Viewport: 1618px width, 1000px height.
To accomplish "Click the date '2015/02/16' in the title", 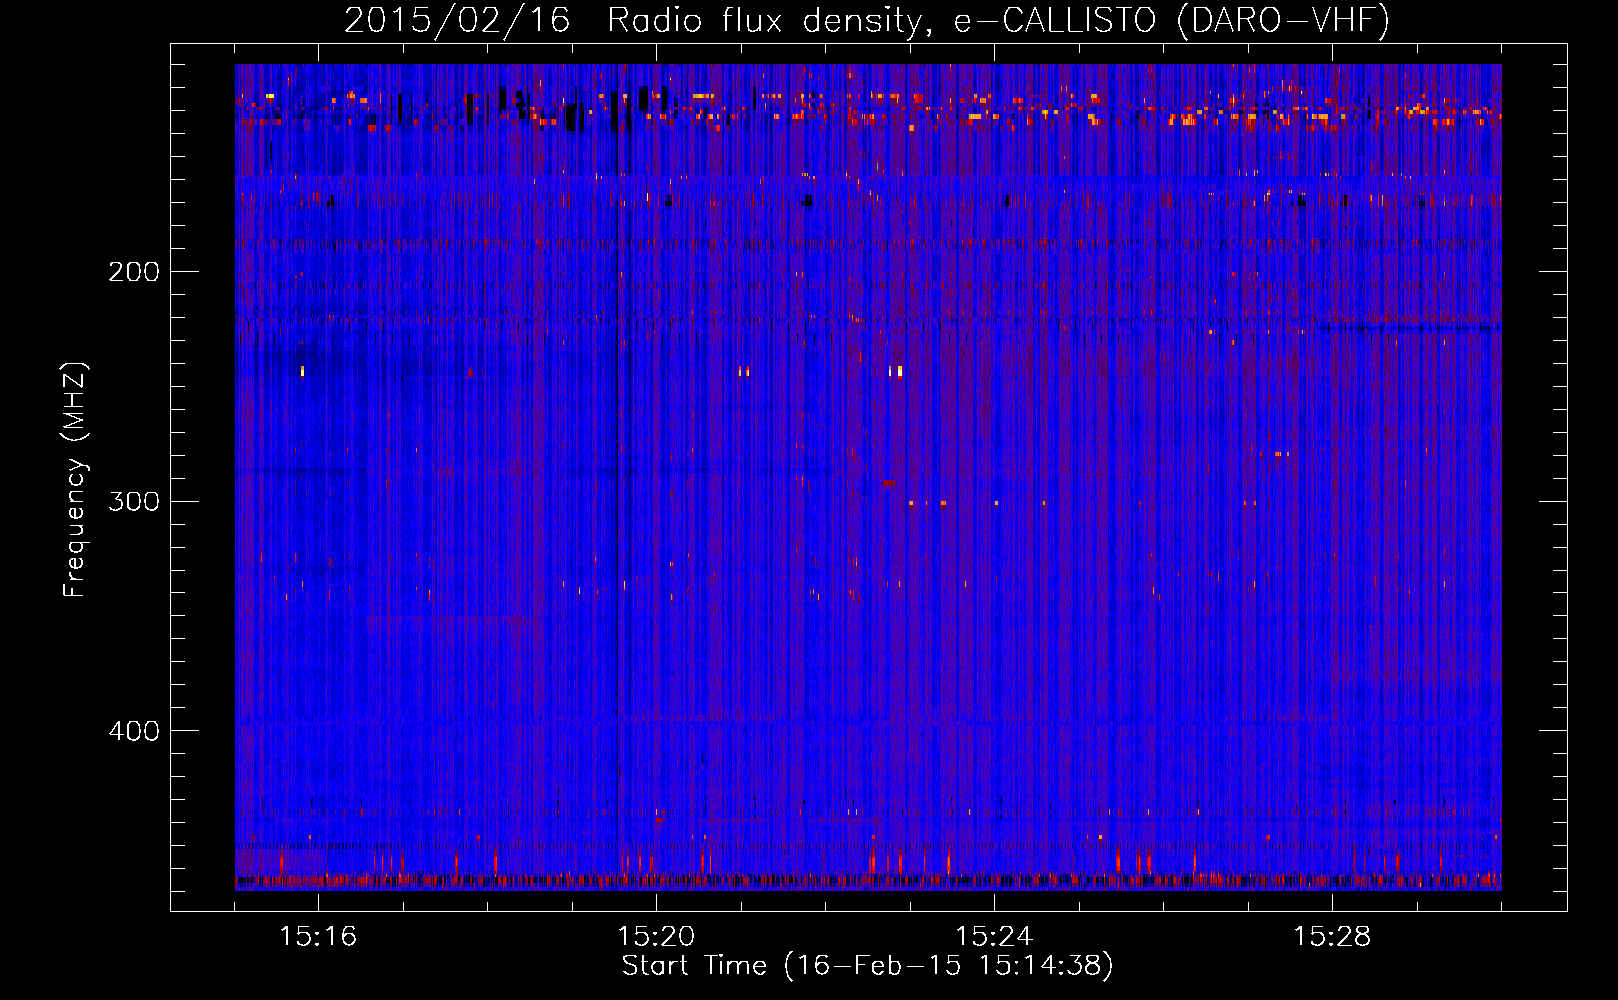I will pos(457,21).
